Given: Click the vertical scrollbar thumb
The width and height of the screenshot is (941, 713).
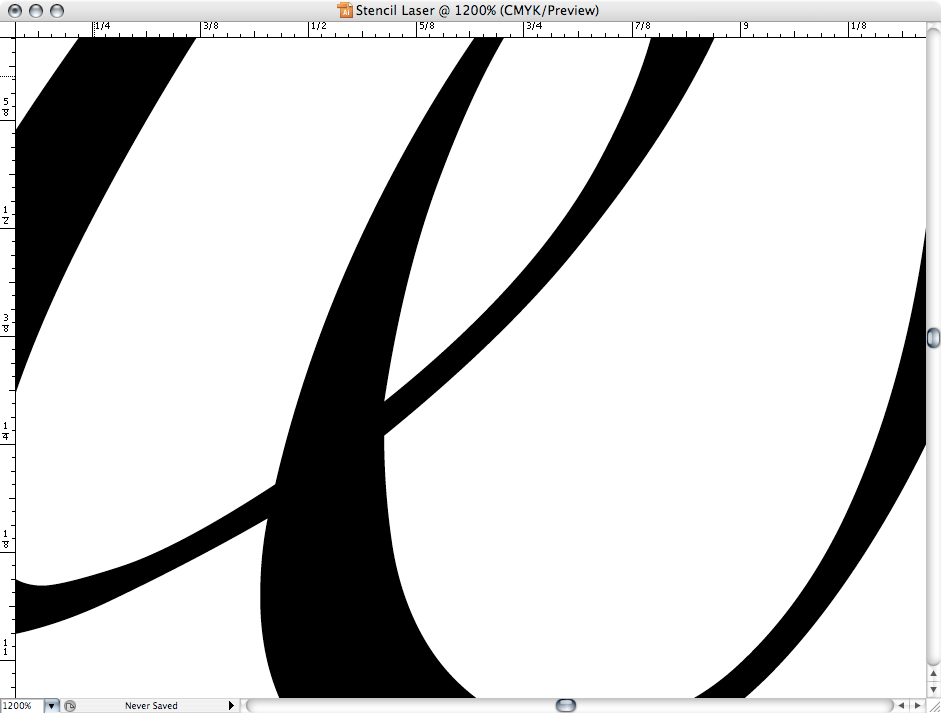Looking at the screenshot, I should point(933,338).
